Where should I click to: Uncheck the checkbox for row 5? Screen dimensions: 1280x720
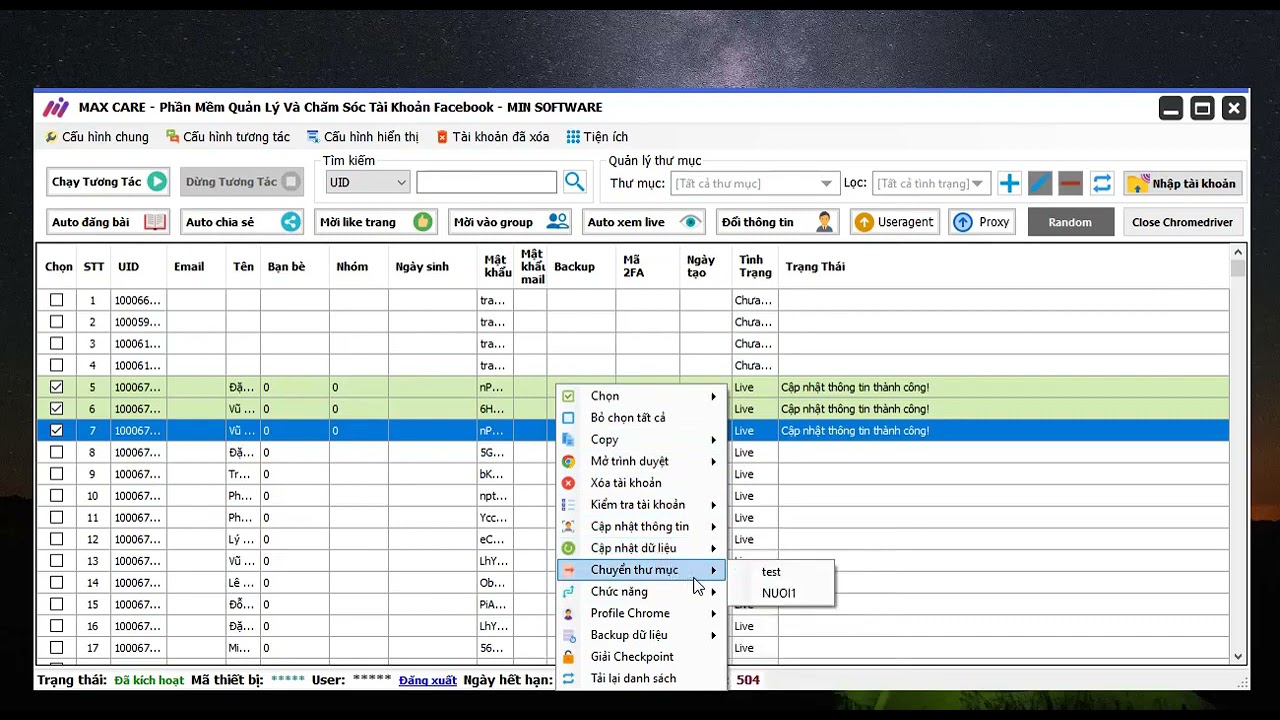pos(57,387)
